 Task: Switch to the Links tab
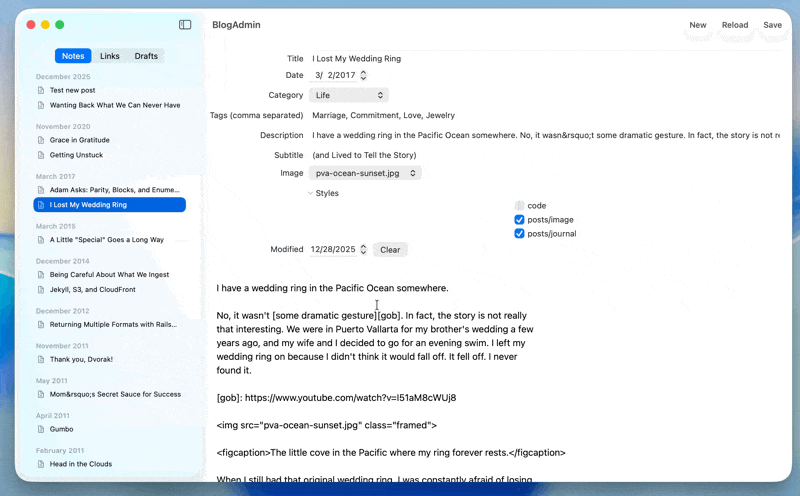[x=110, y=56]
